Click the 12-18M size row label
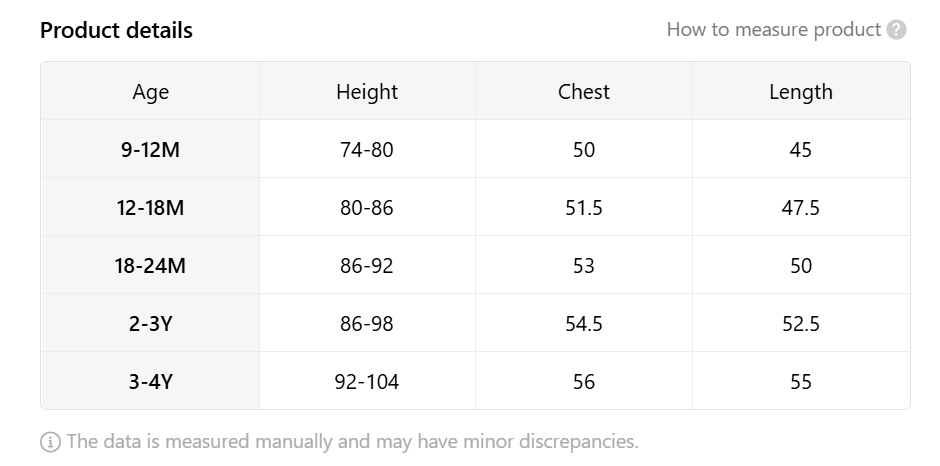The width and height of the screenshot is (940, 466). 150,208
